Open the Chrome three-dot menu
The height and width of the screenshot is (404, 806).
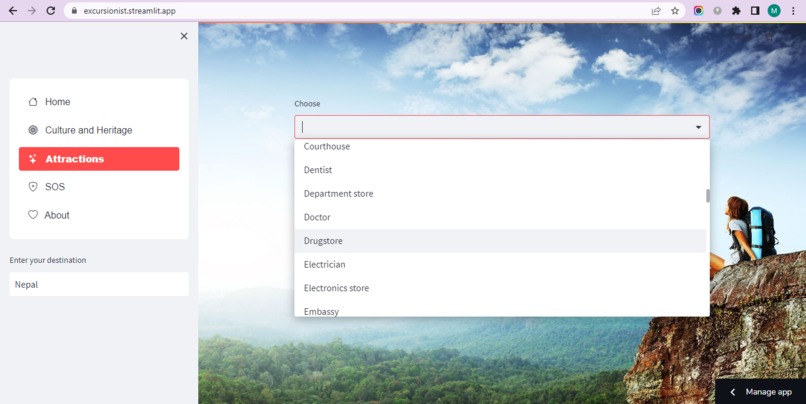point(793,11)
